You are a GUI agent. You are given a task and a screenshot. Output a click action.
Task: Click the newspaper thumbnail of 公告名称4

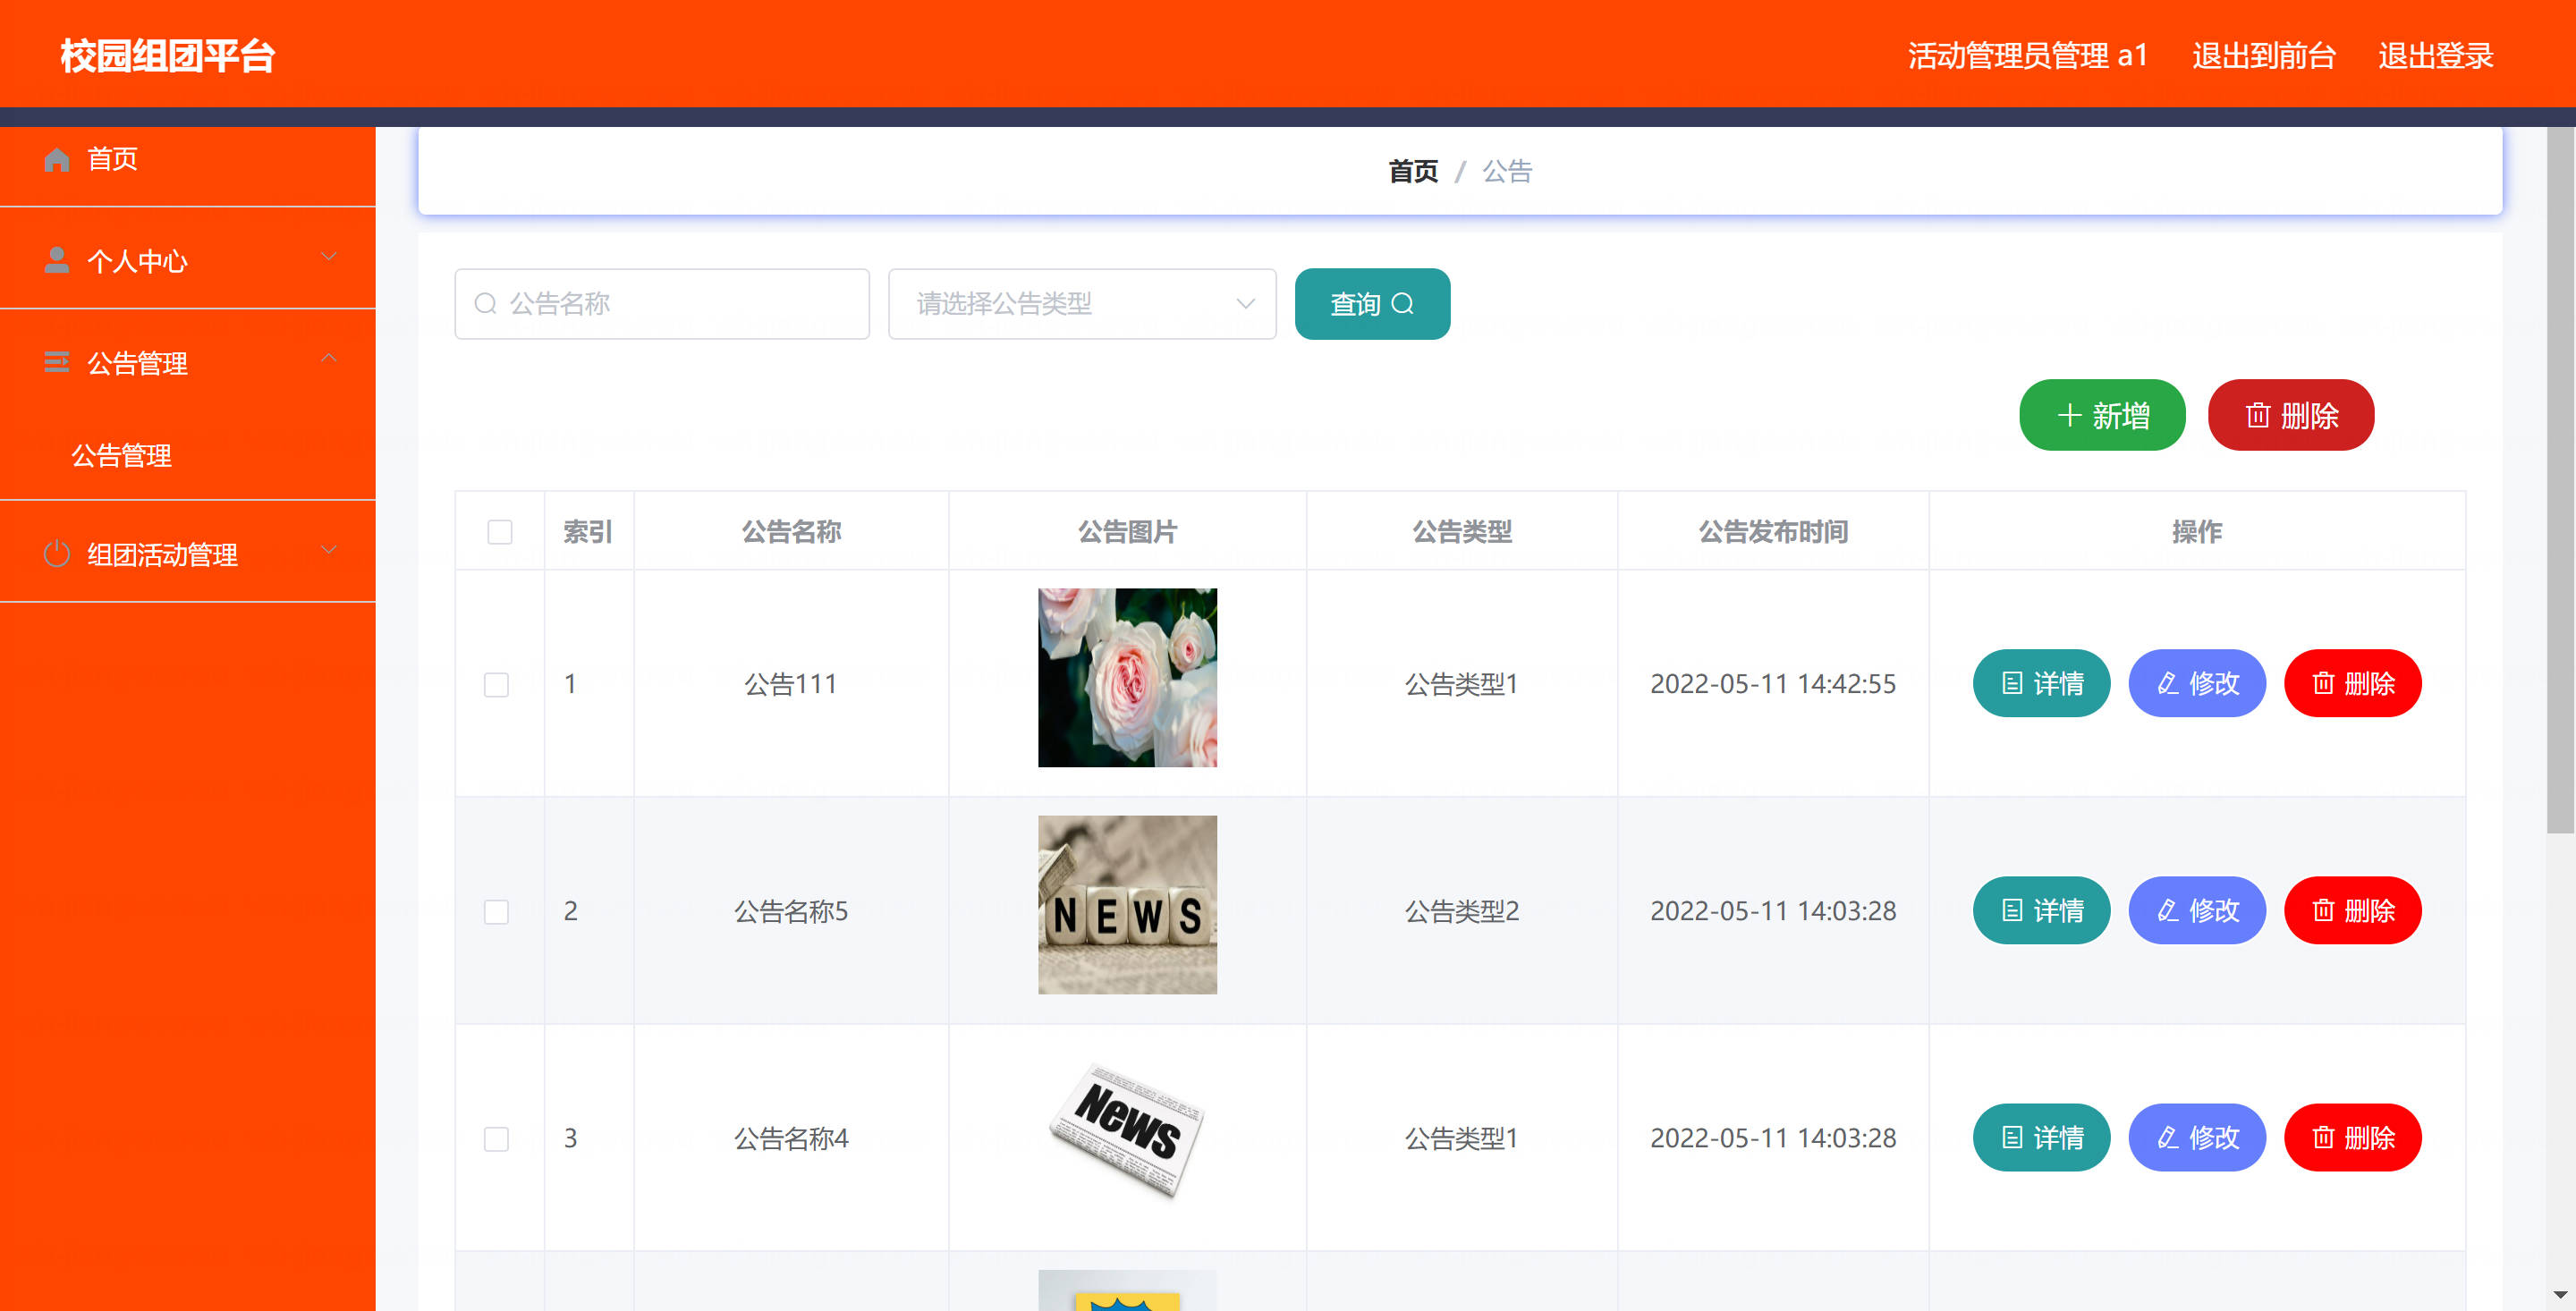1127,1130
